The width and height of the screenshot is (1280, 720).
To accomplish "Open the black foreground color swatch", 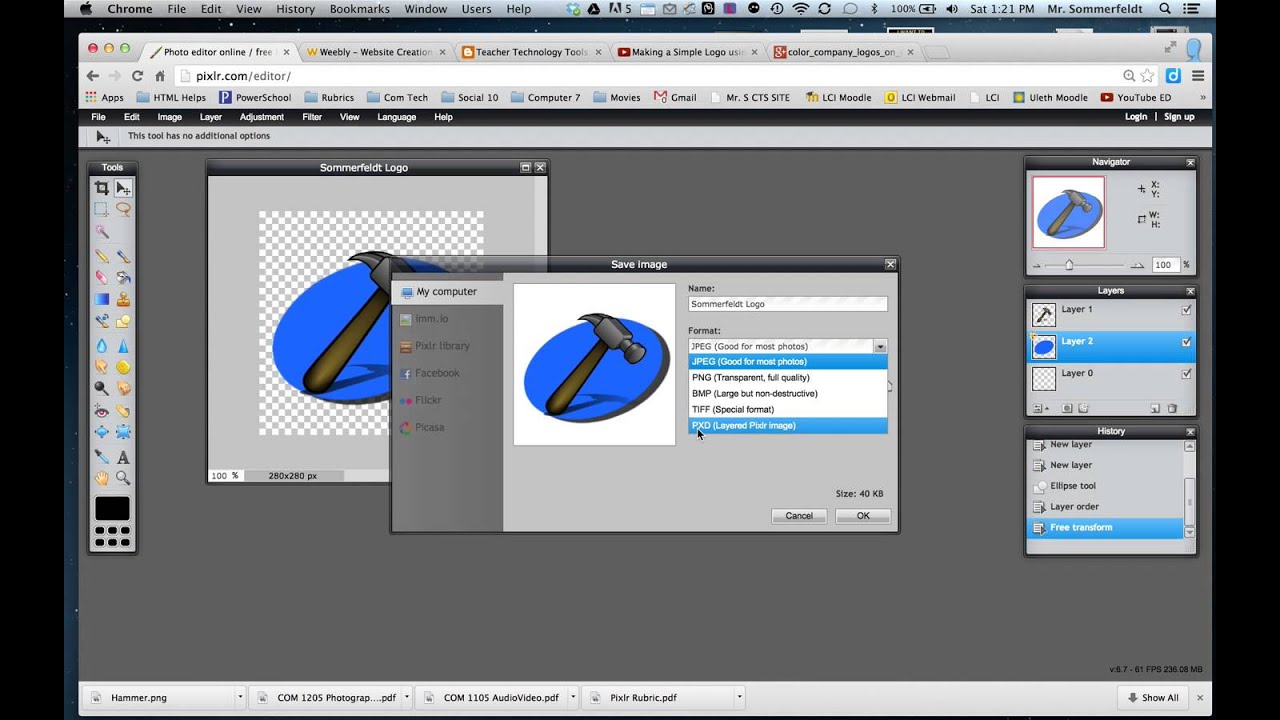I will pyautogui.click(x=112, y=509).
